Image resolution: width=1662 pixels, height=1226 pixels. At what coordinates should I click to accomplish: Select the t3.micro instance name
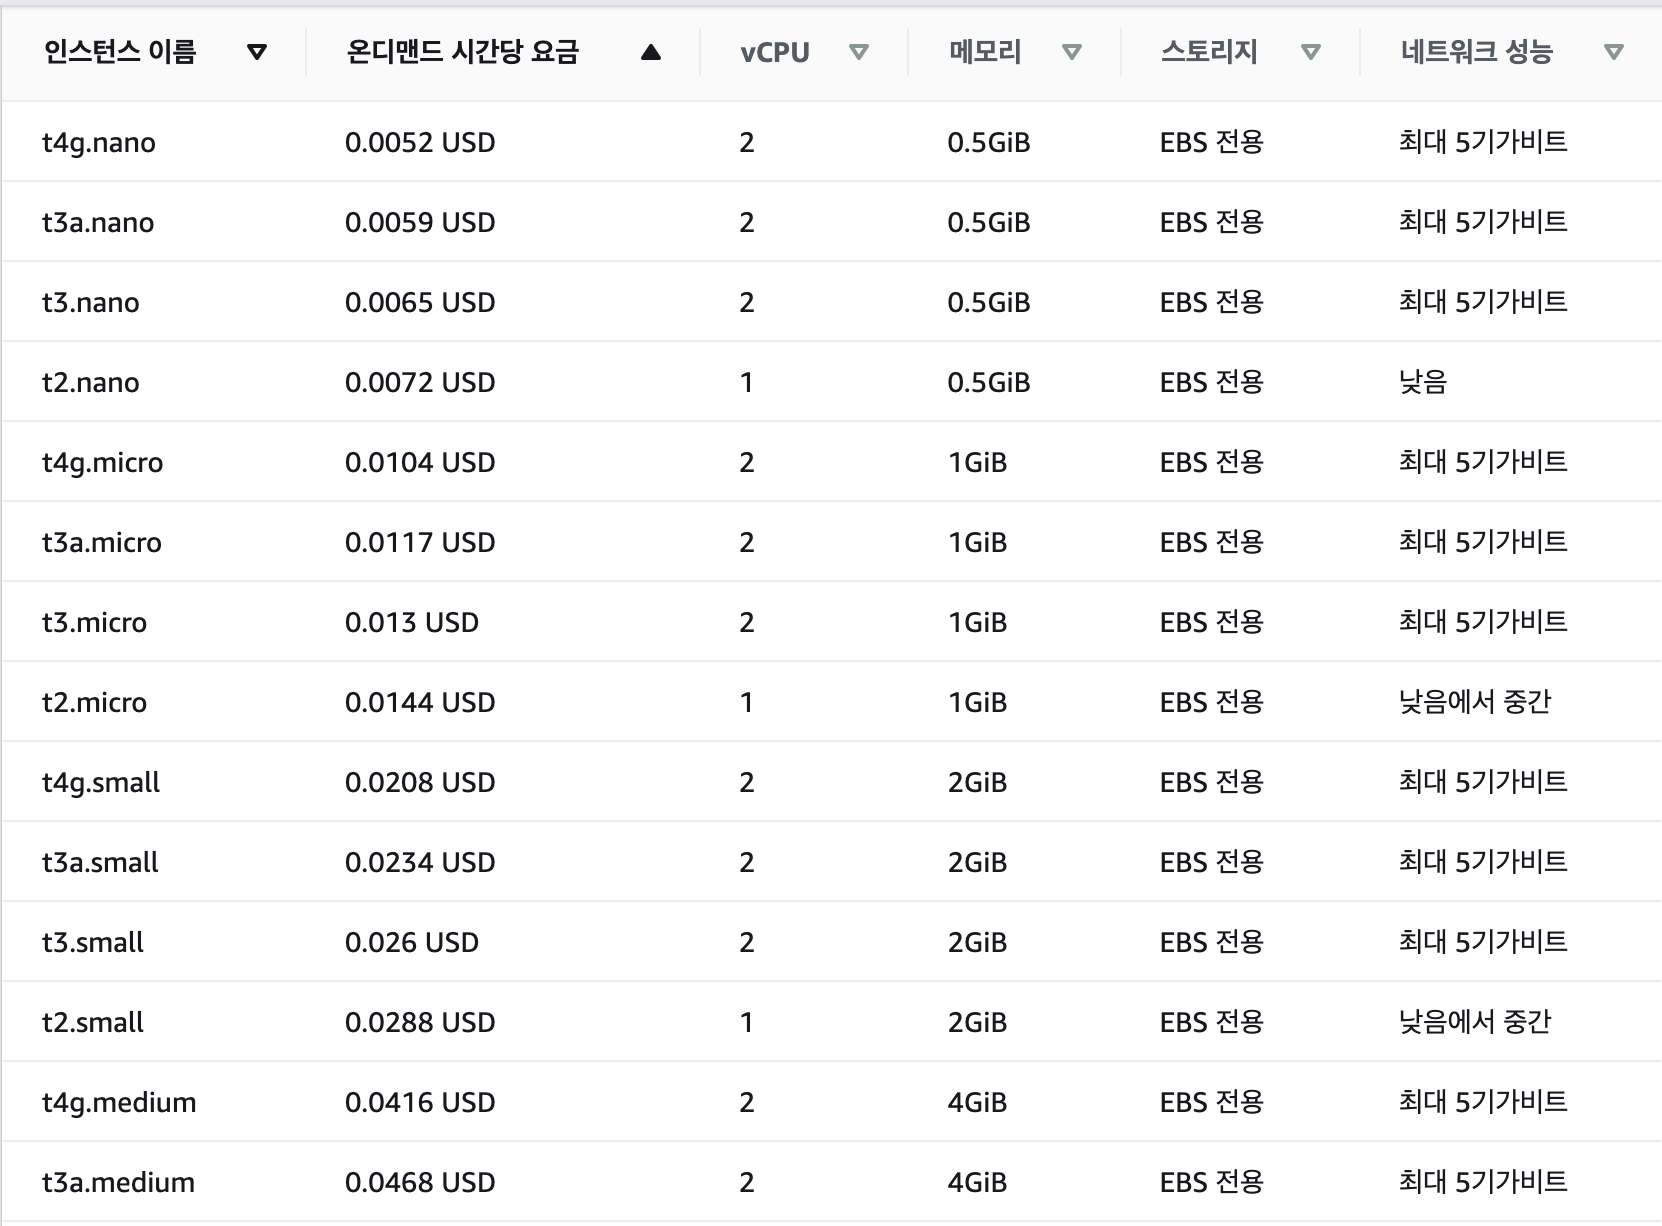point(95,623)
